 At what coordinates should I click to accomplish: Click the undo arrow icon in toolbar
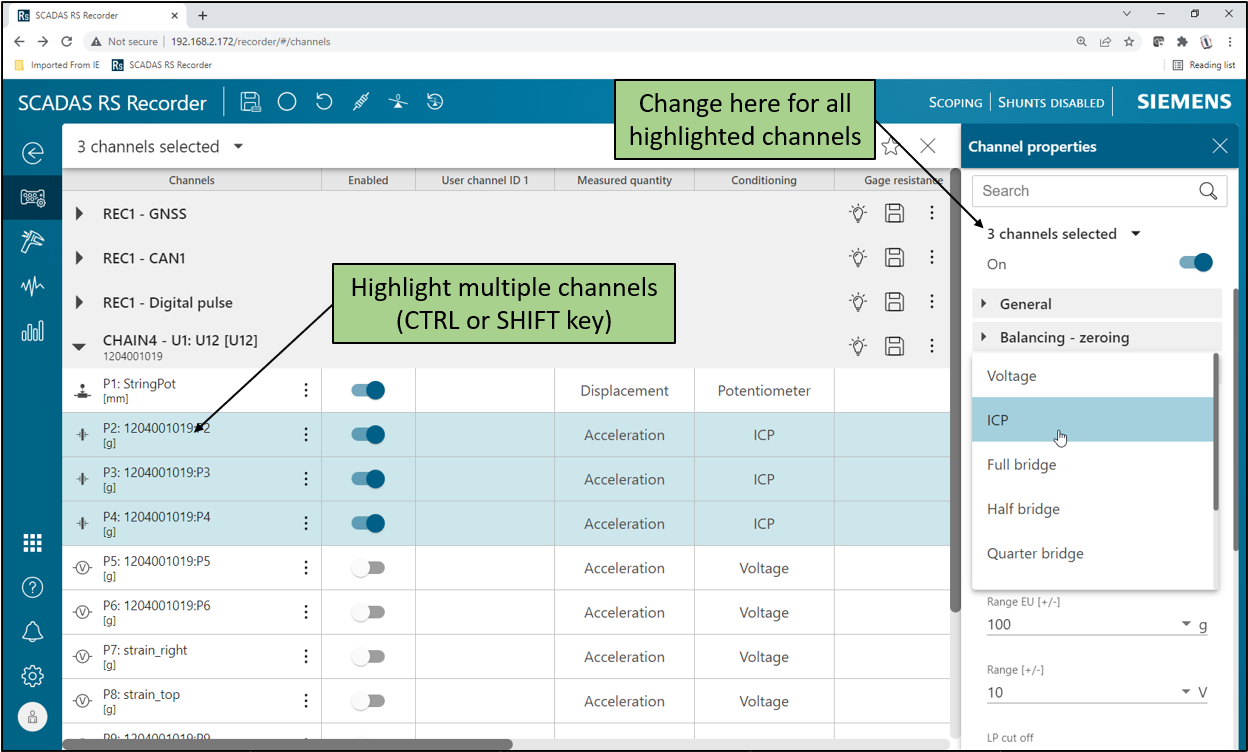(x=324, y=102)
